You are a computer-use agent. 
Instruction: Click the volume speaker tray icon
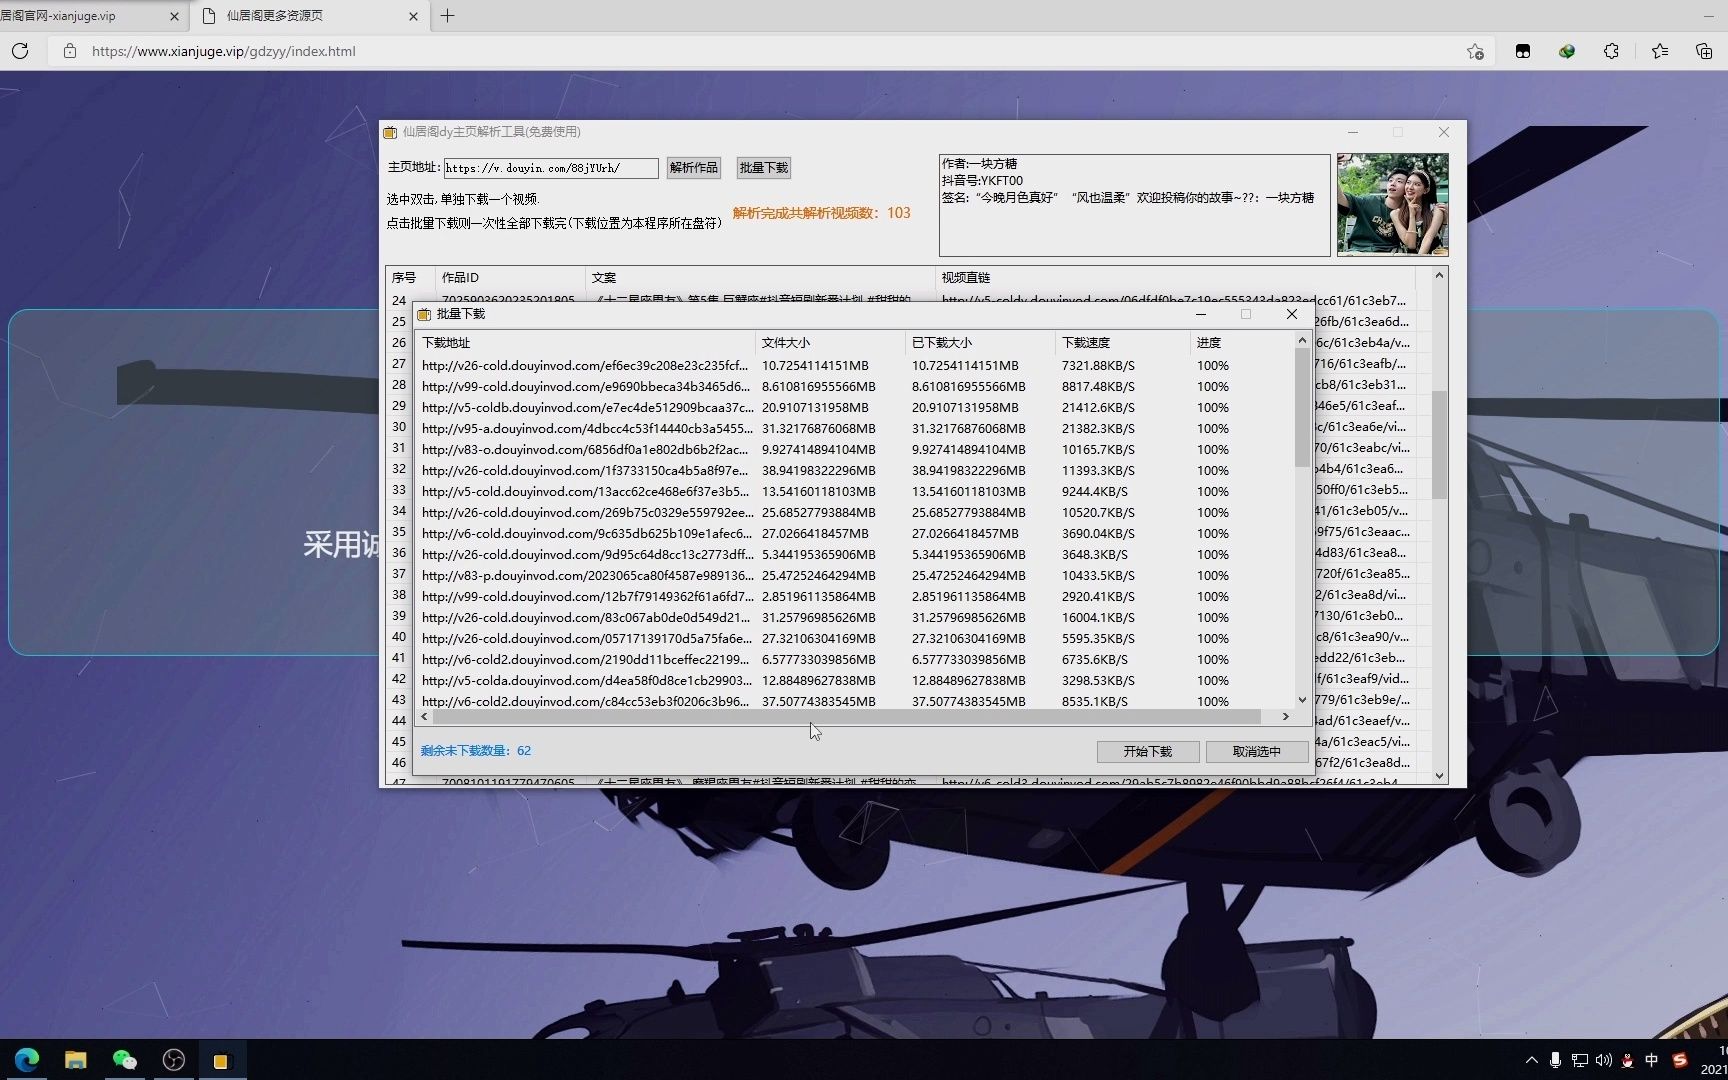[1604, 1060]
